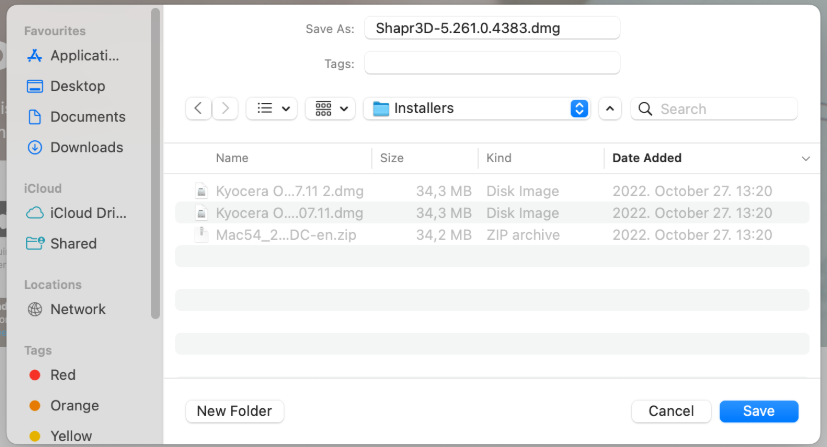Toggle sort direction chevron in Date Added

805,159
